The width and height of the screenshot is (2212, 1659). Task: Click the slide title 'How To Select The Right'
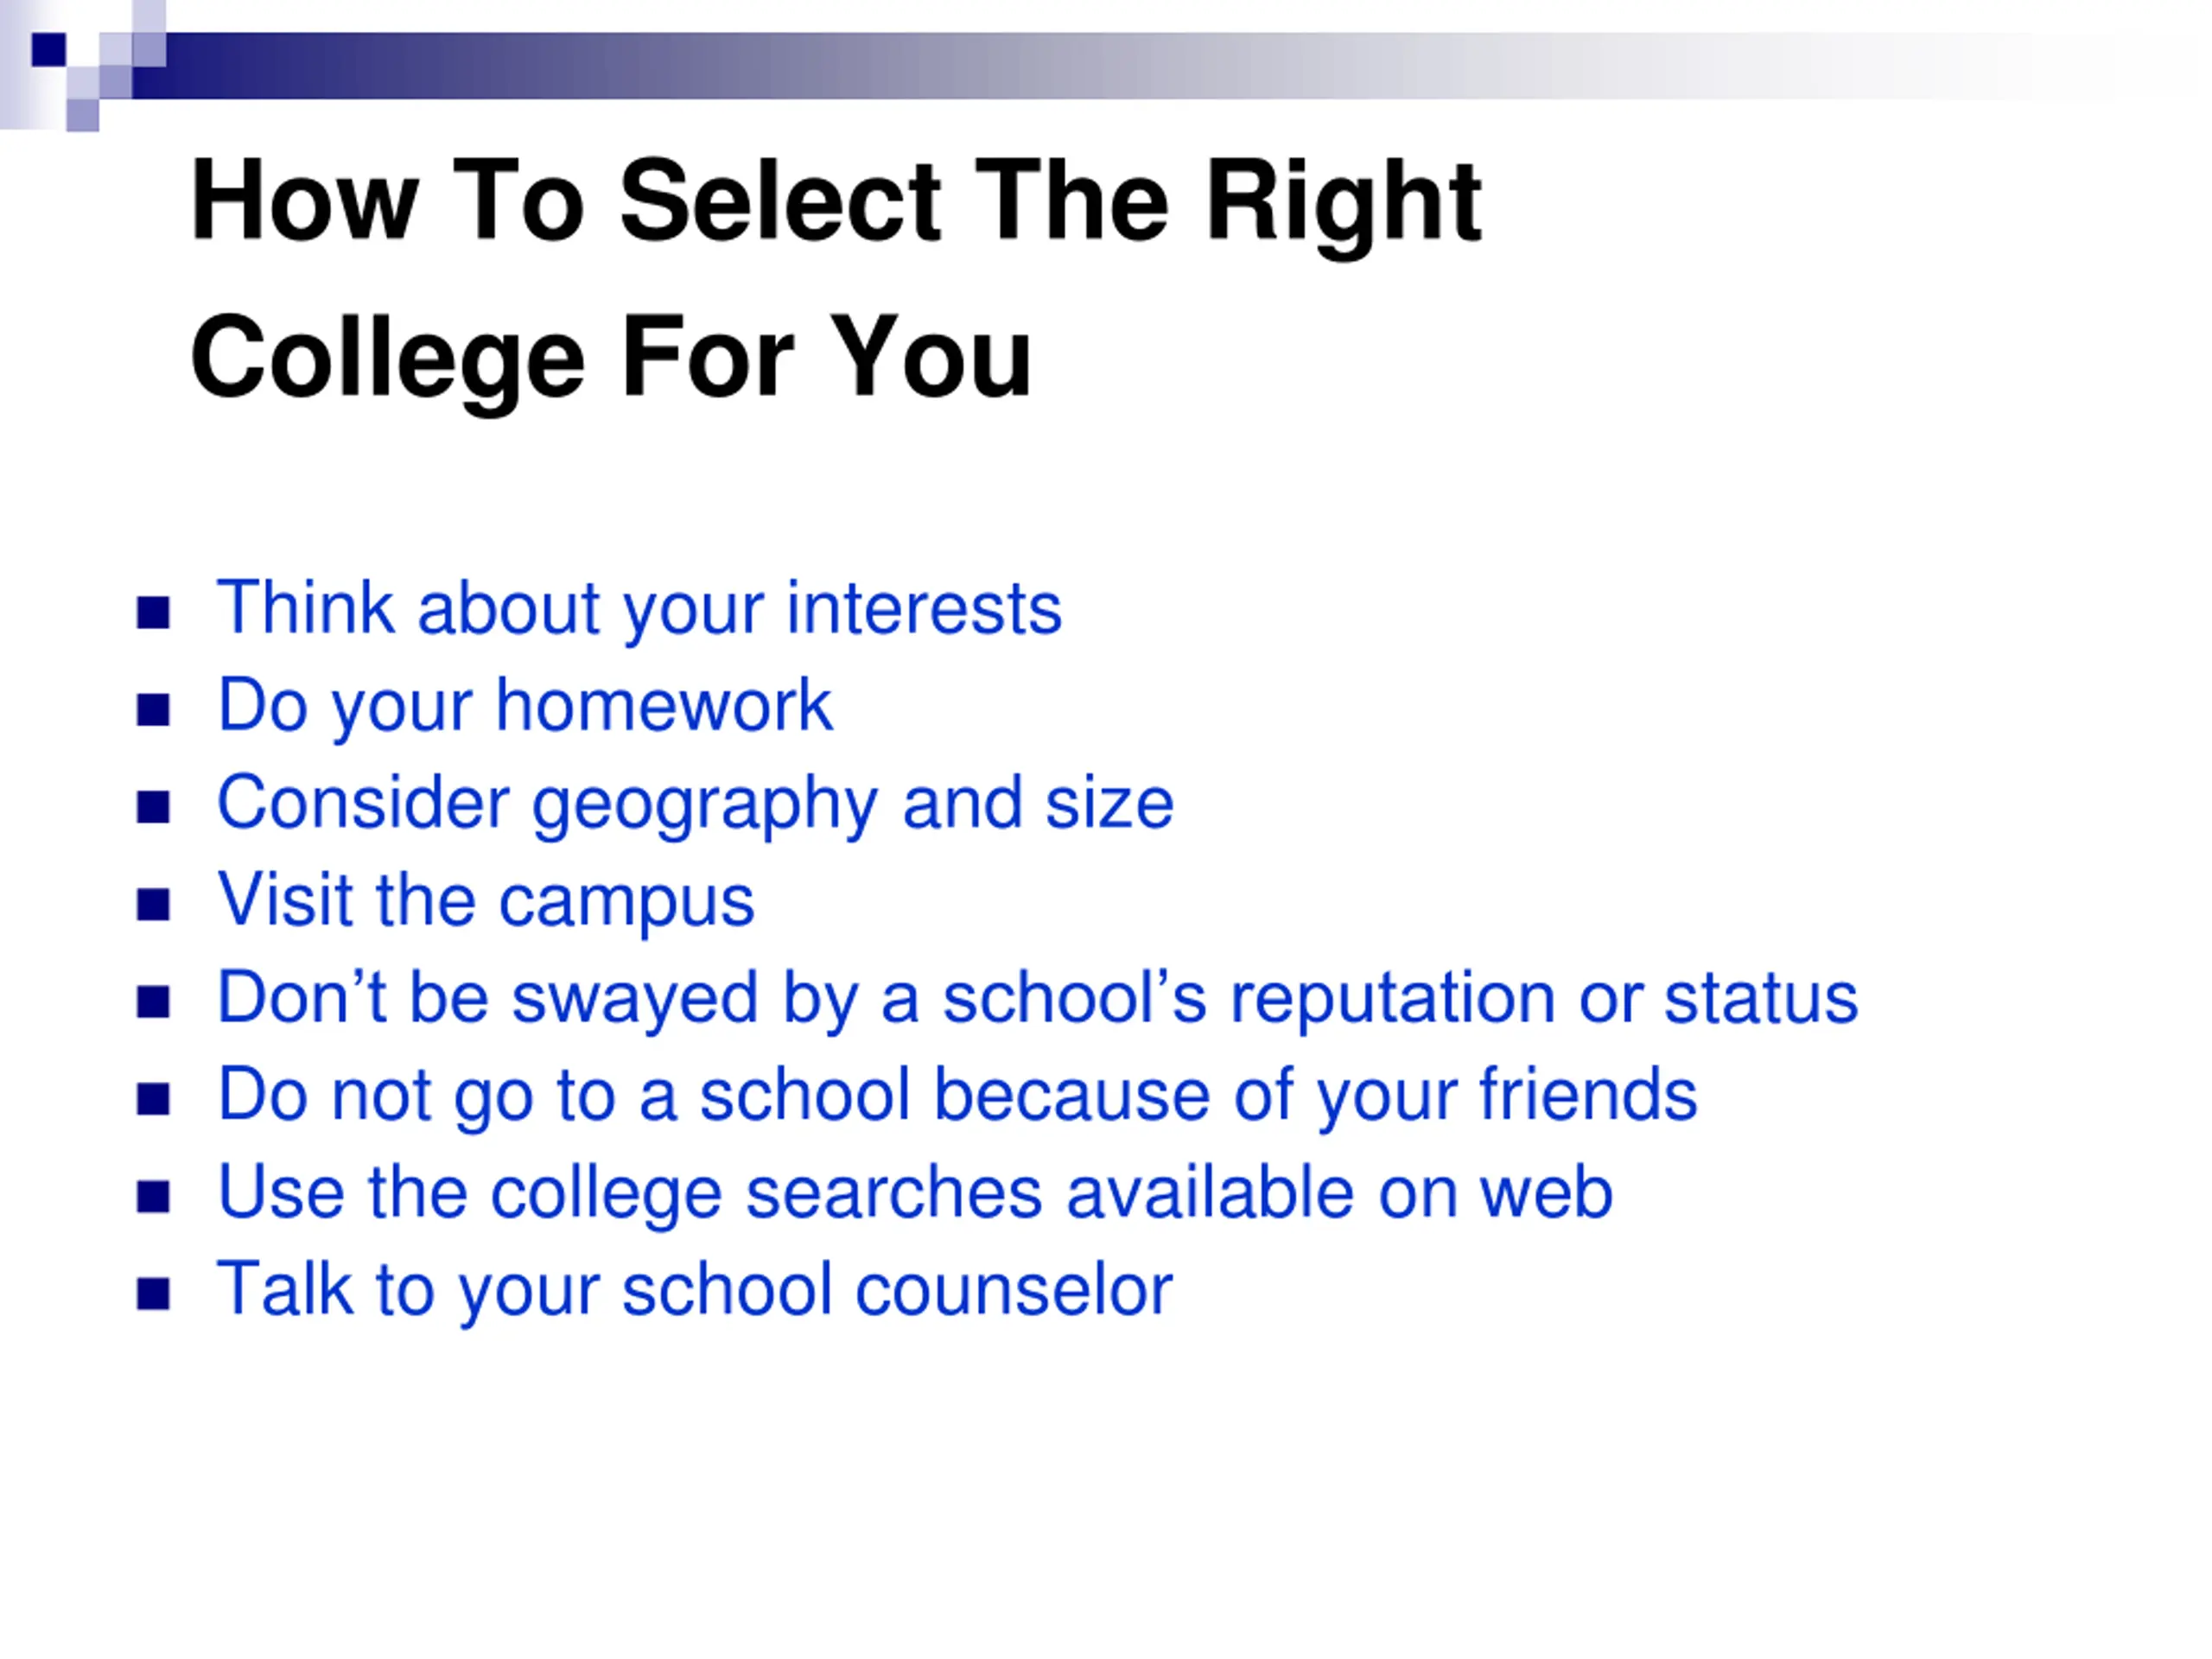point(835,203)
